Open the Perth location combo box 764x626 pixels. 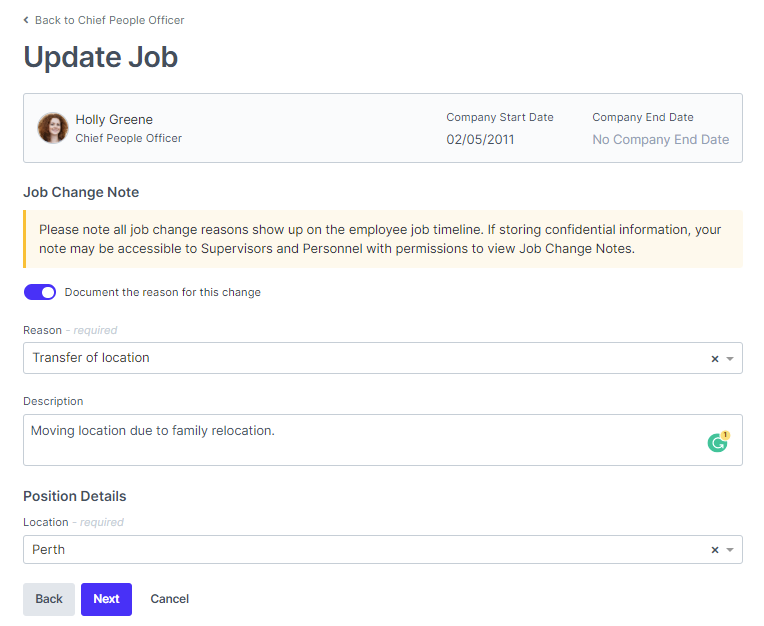360,550
